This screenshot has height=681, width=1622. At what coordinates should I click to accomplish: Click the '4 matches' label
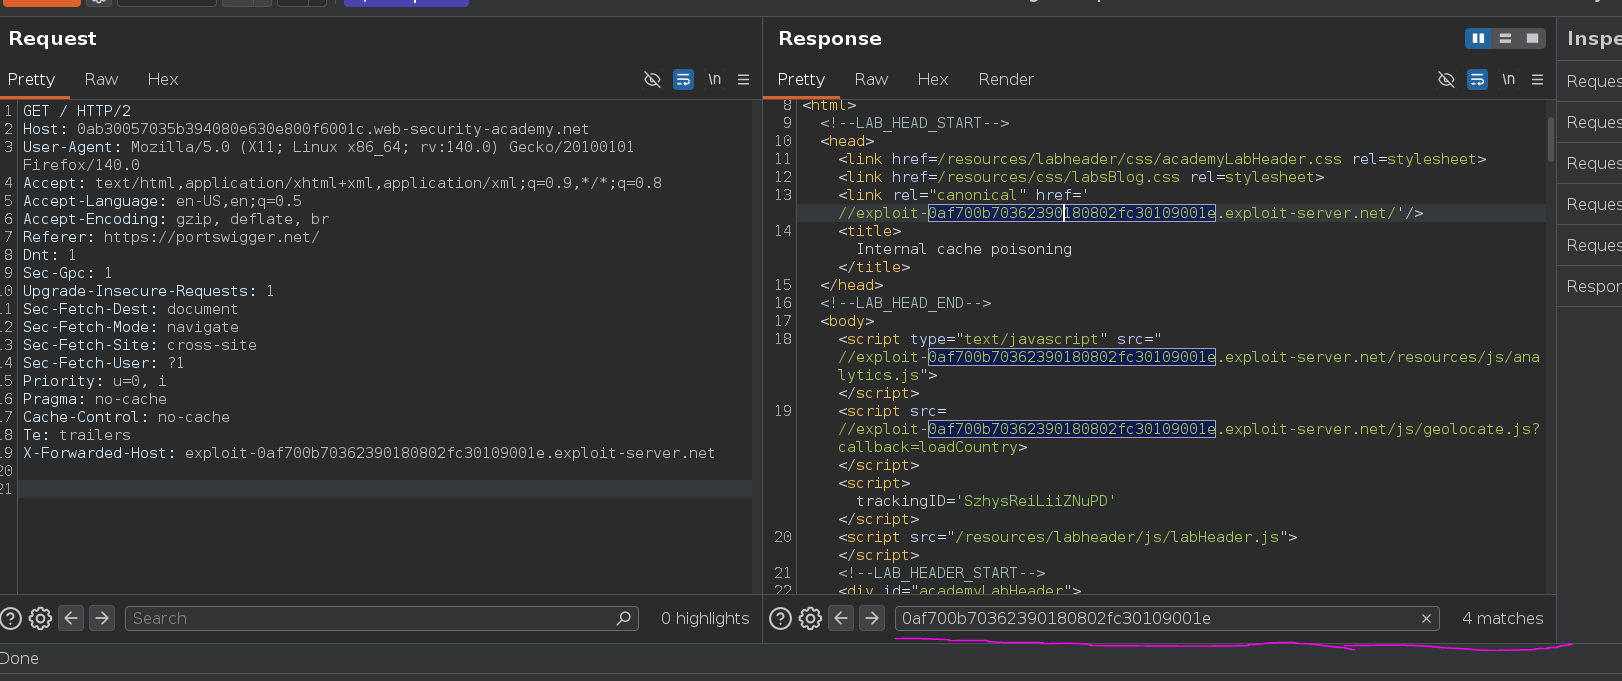[x=1502, y=618]
